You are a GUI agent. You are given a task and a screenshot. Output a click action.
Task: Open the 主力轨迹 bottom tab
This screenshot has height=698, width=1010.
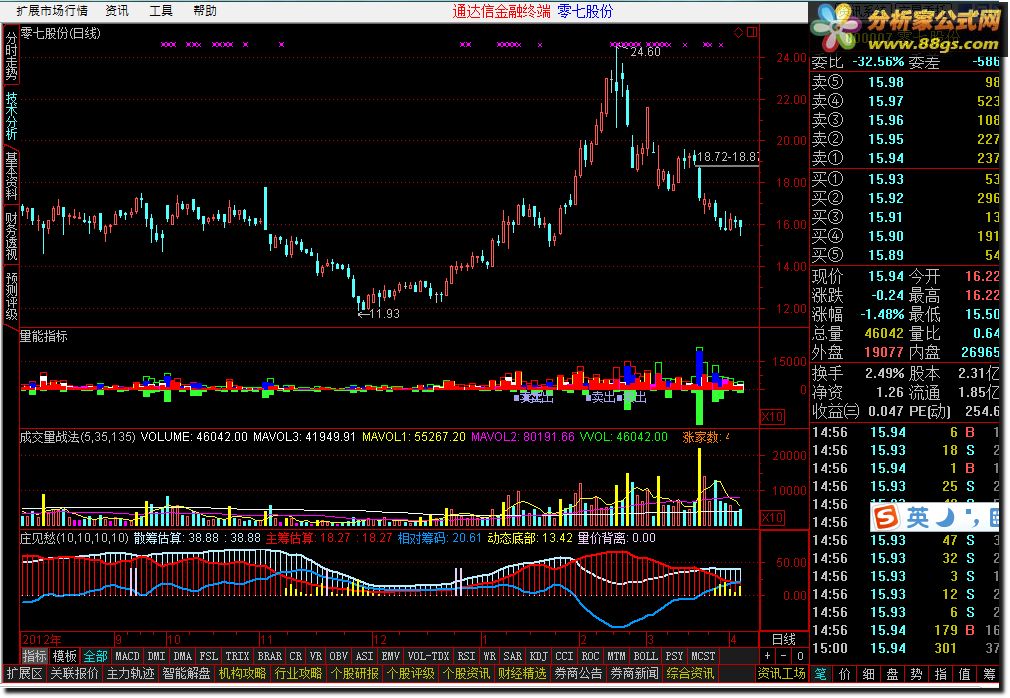(130, 674)
